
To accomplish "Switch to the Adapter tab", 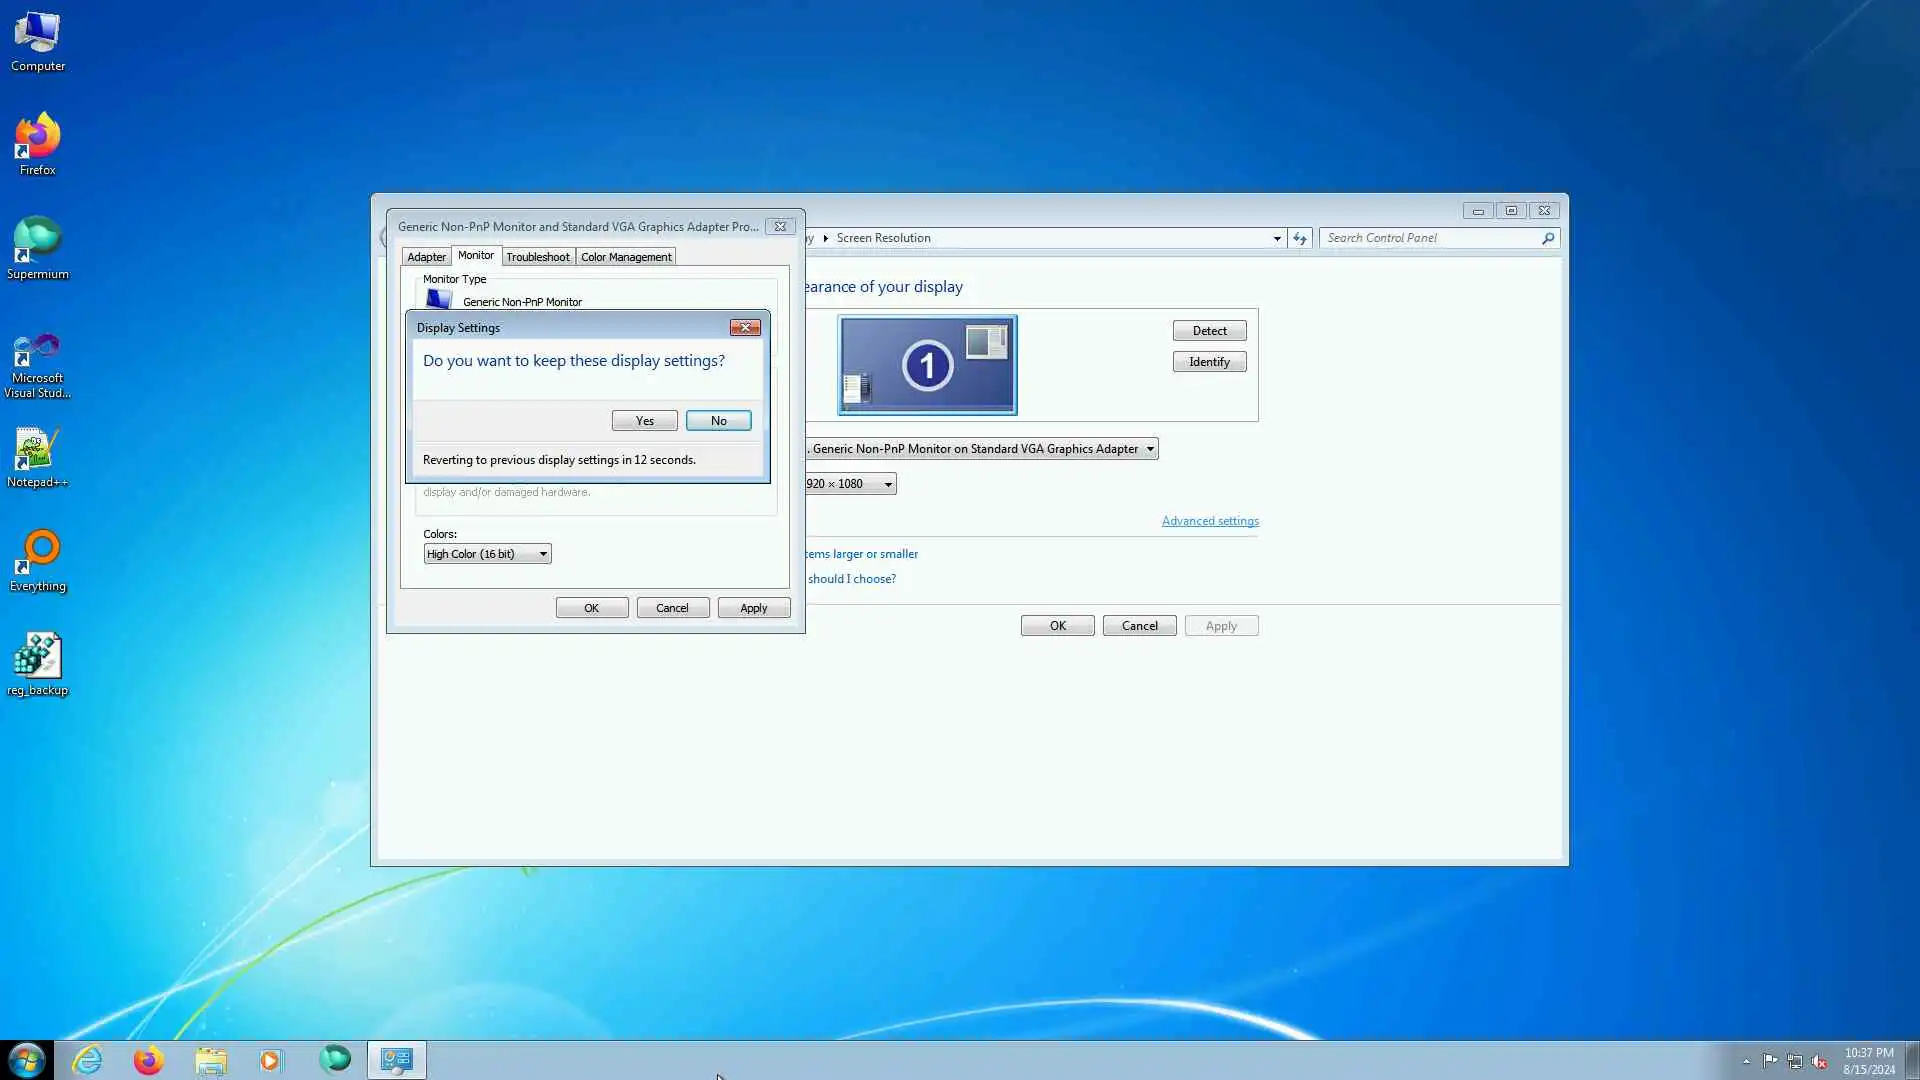I will 426,257.
